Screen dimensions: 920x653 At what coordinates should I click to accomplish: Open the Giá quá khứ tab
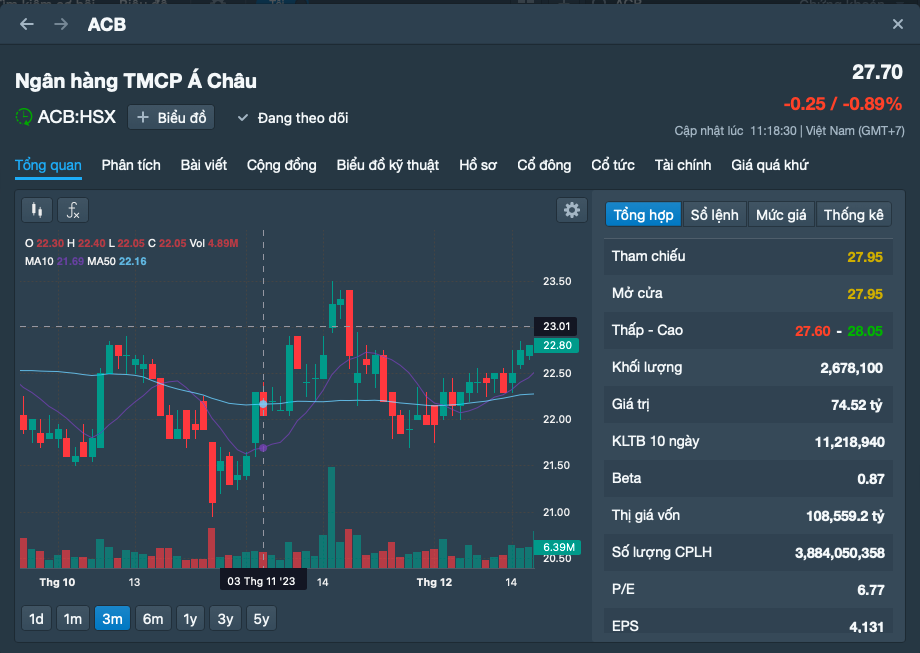click(x=770, y=165)
